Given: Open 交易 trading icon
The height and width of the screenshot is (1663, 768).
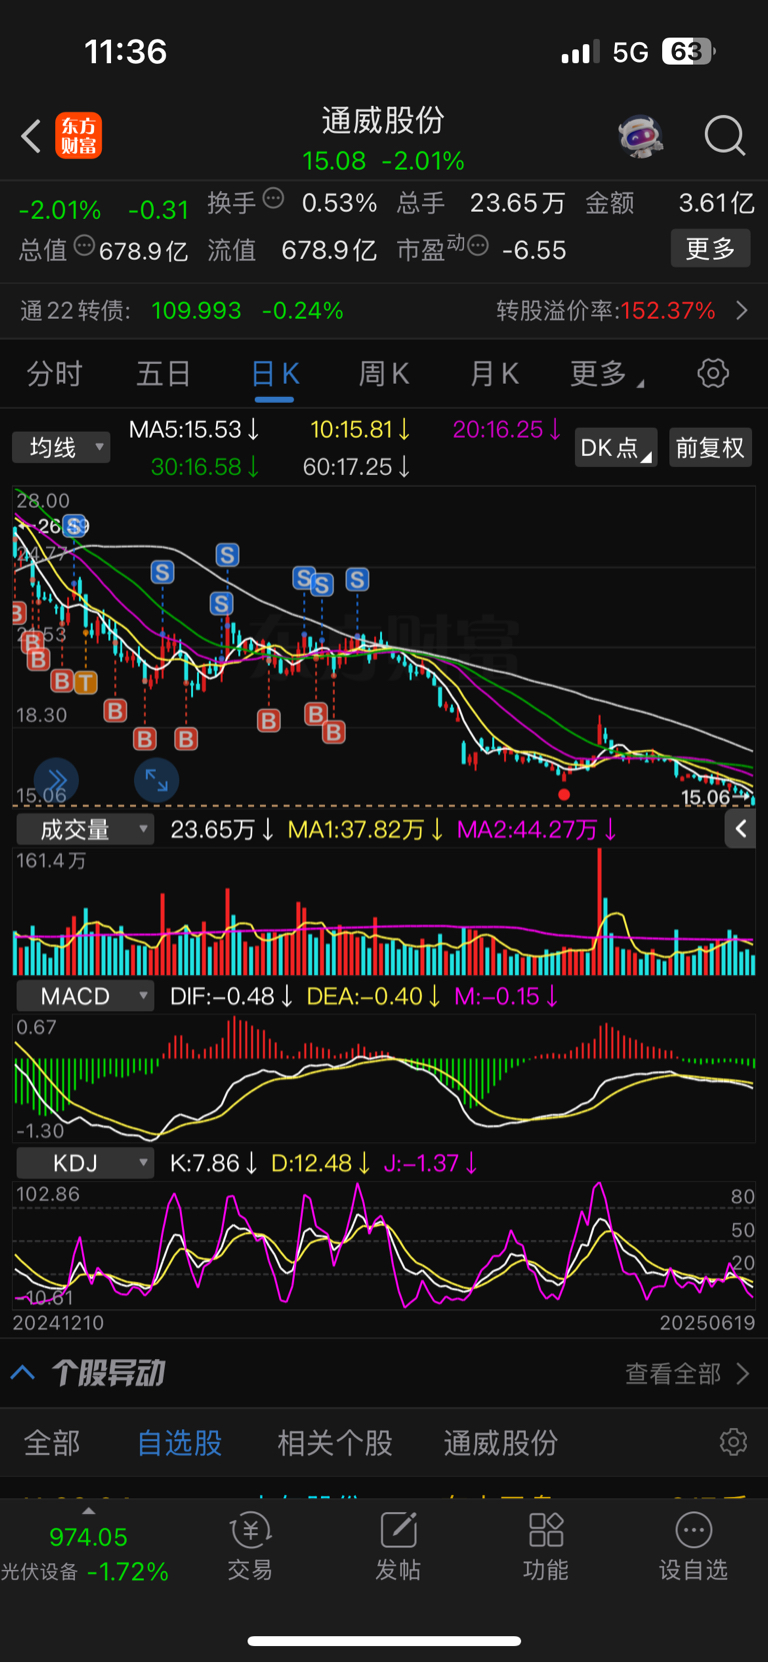Looking at the screenshot, I should (250, 1546).
